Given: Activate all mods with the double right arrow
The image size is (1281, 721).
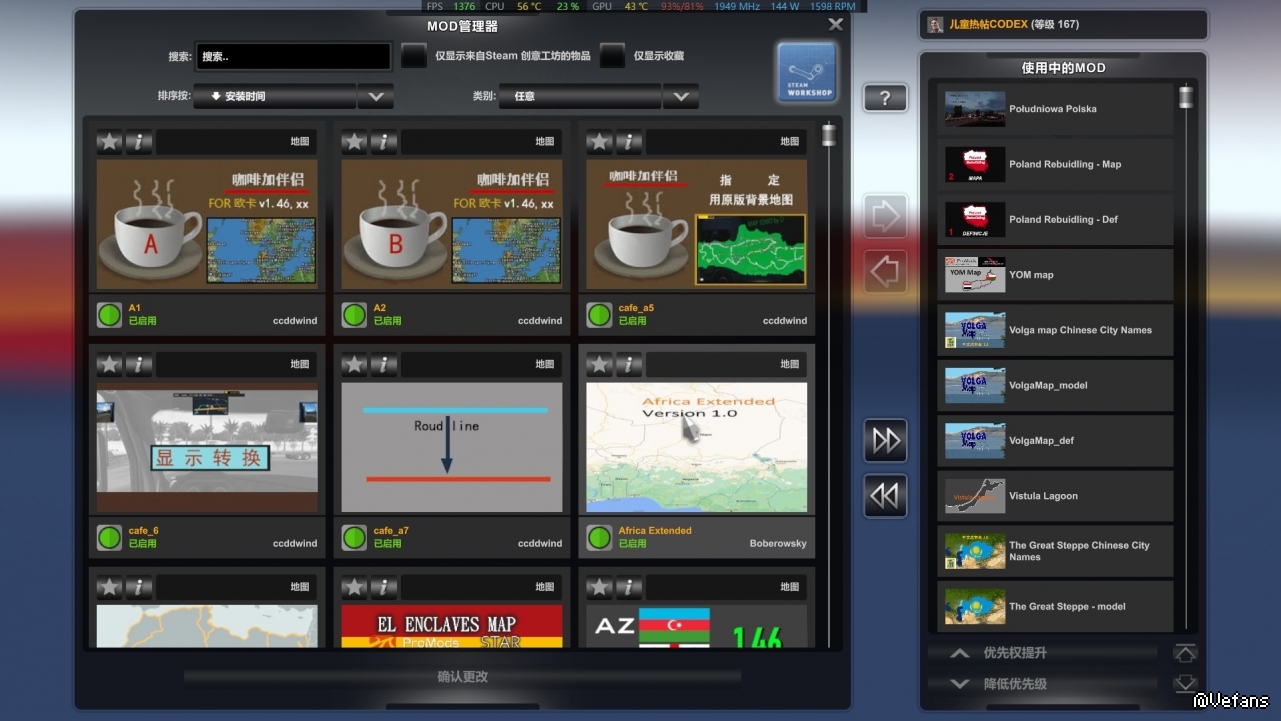Looking at the screenshot, I should point(886,440).
